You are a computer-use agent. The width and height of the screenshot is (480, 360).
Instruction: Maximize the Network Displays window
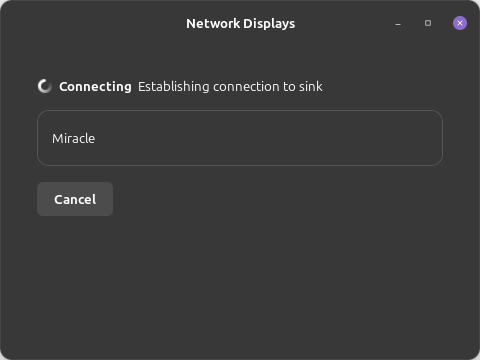point(428,23)
